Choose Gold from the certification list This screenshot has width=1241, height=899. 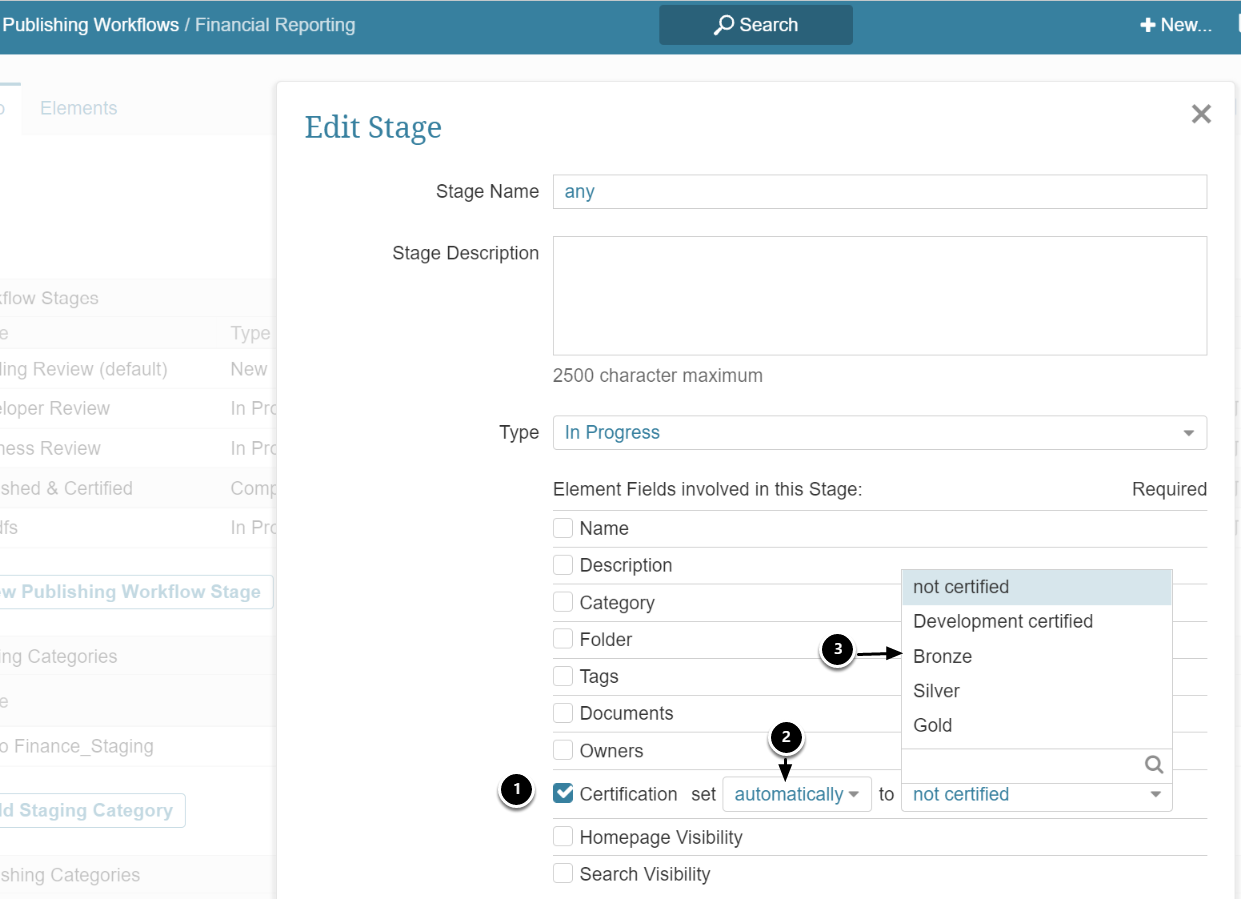[x=932, y=726]
